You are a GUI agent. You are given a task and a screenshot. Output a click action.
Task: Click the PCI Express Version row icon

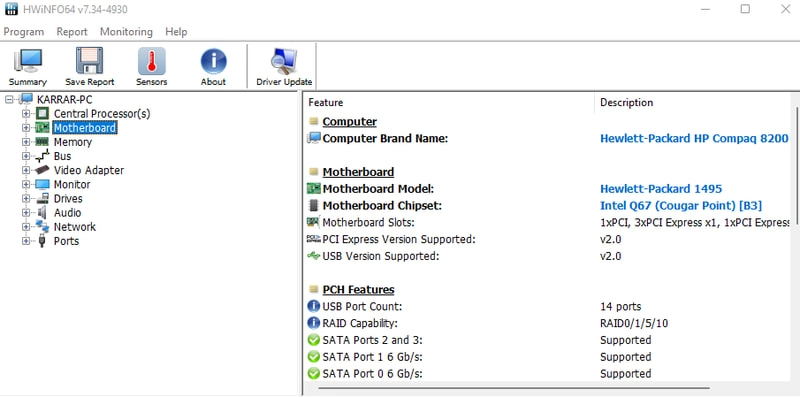(x=313, y=239)
